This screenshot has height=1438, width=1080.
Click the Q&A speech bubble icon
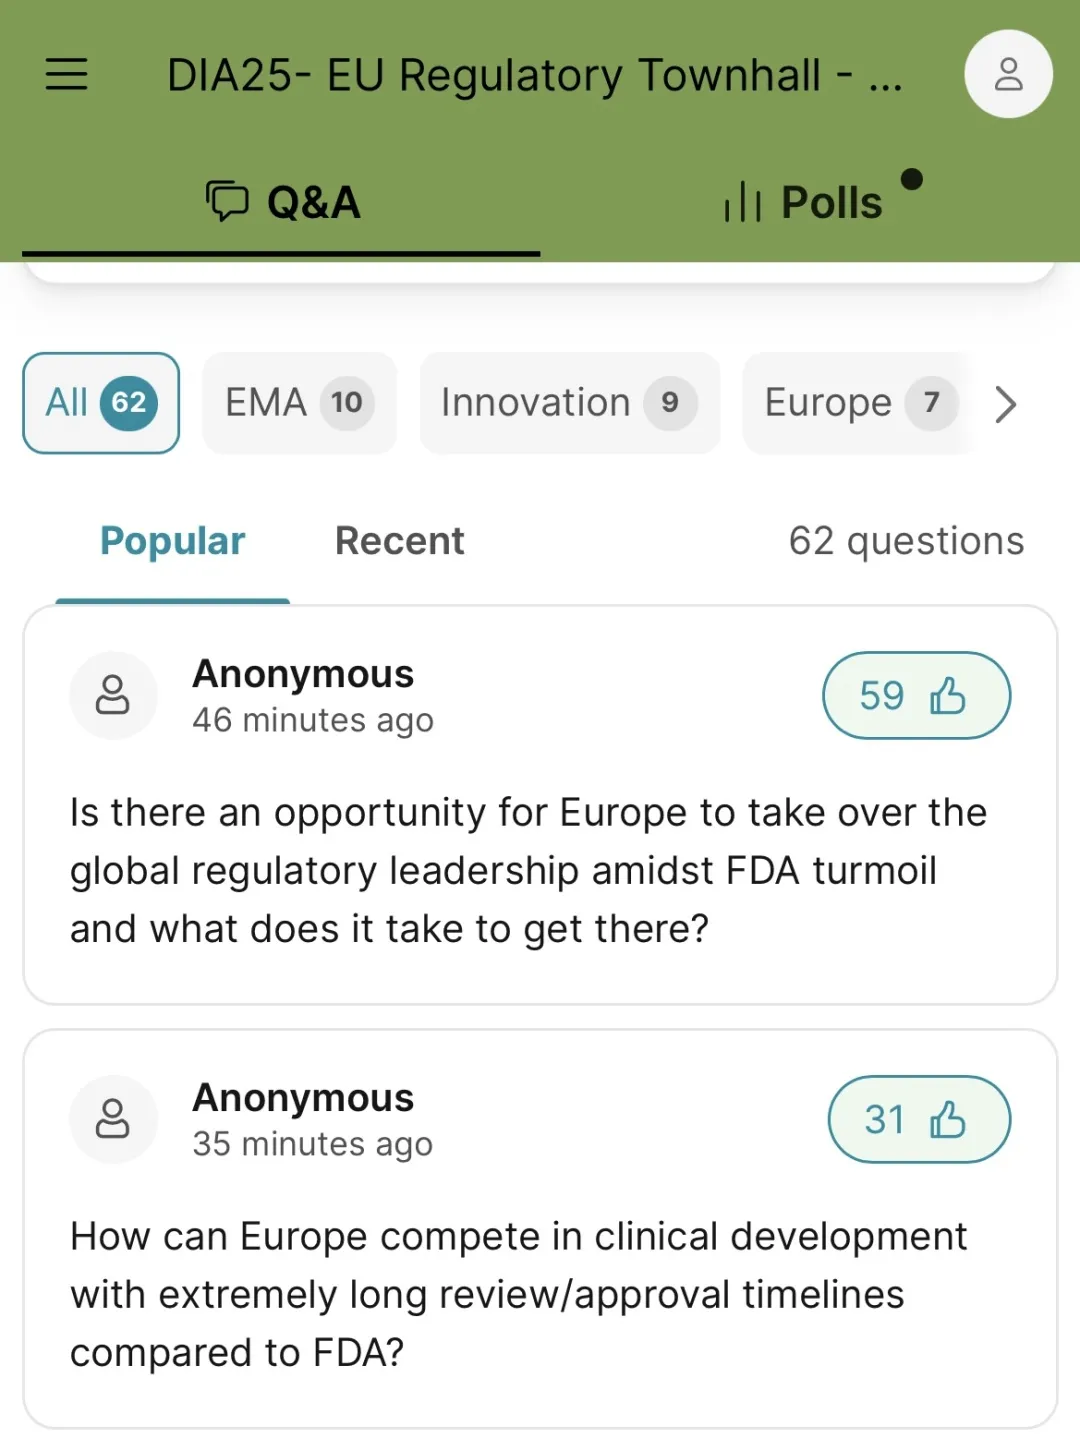coord(227,201)
